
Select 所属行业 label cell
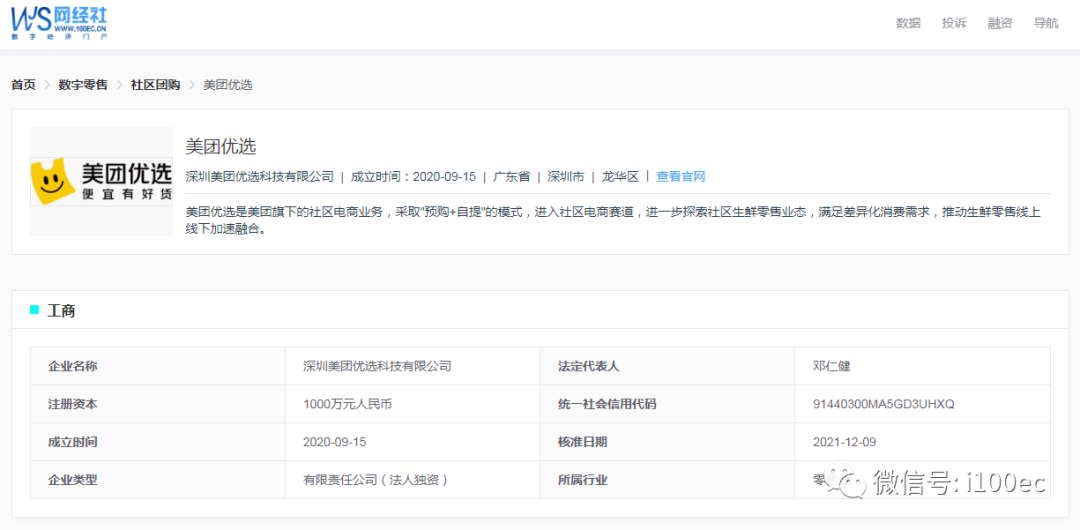(x=667, y=480)
